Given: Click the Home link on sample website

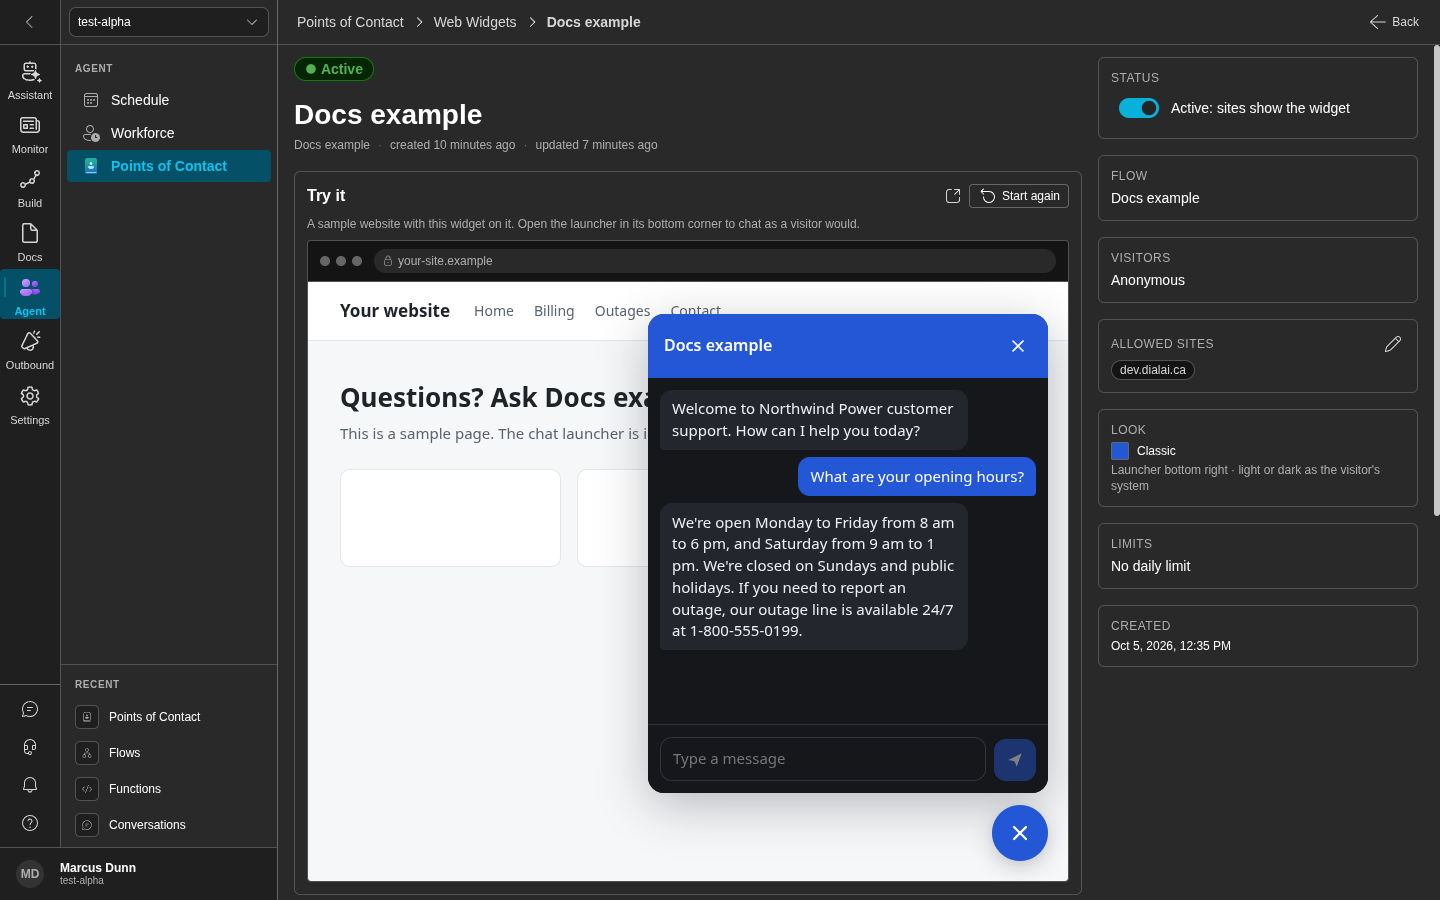Looking at the screenshot, I should [x=494, y=311].
